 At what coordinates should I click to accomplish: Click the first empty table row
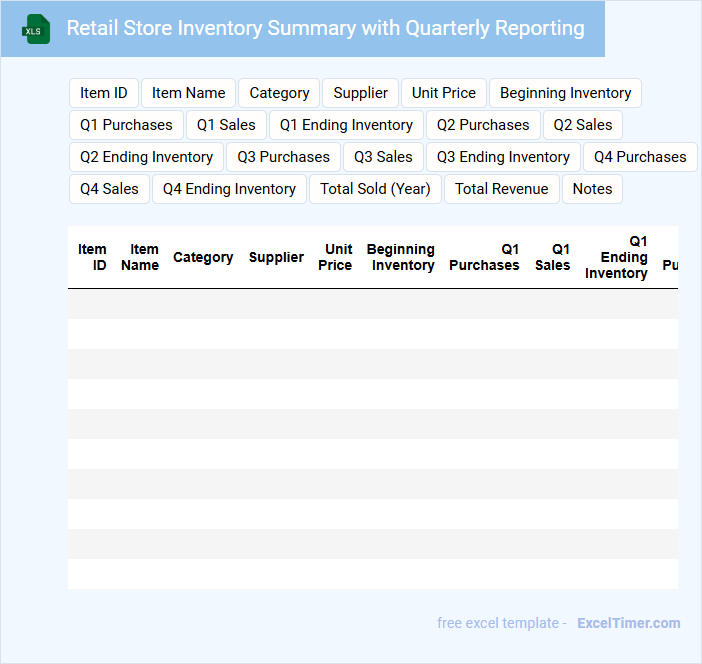tap(372, 304)
